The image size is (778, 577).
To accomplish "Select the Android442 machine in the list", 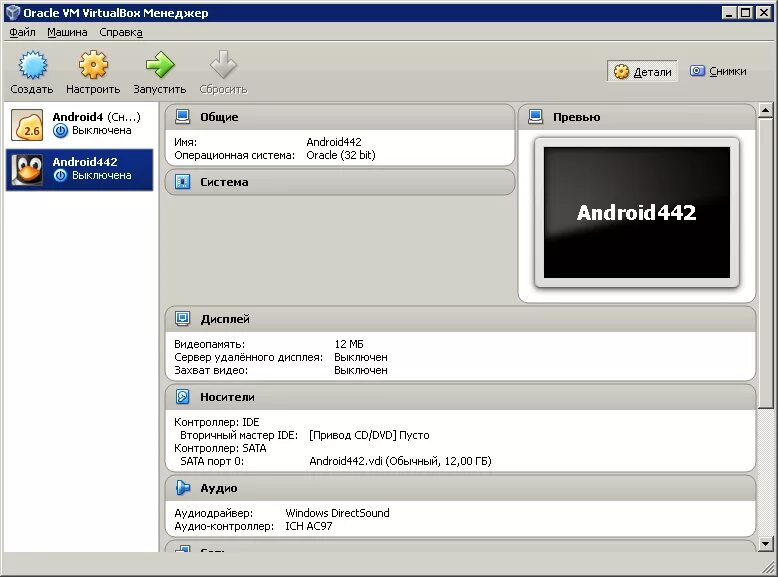I will (x=79, y=170).
